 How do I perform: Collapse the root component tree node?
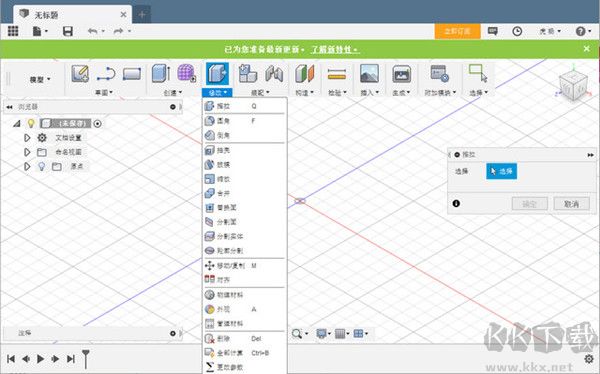click(16, 124)
